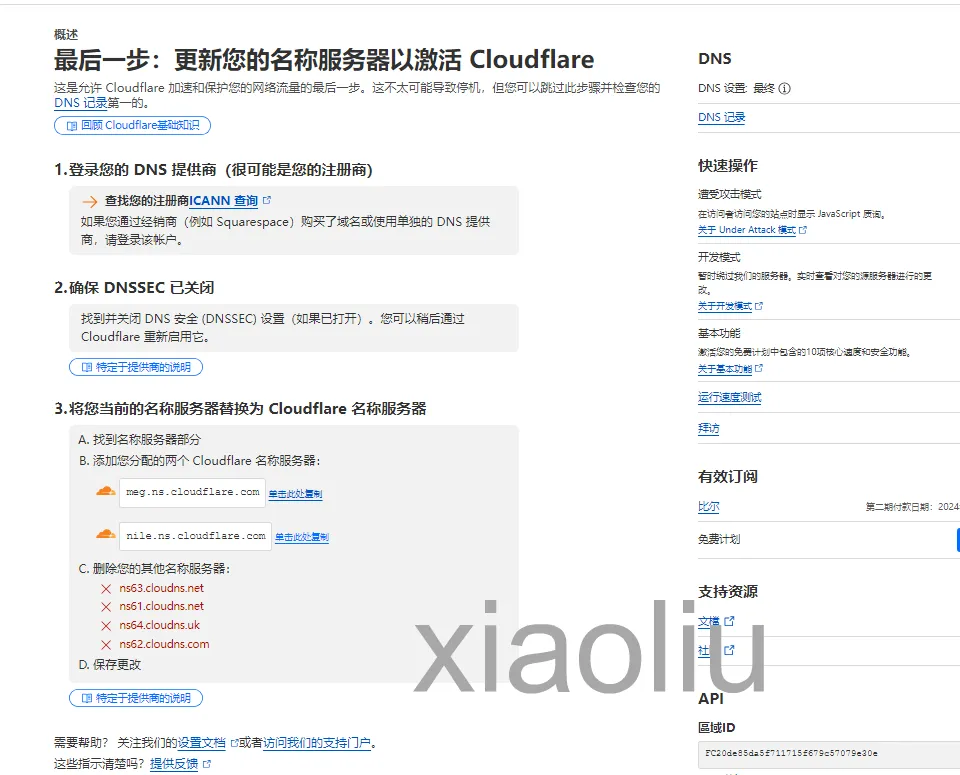This screenshot has width=960, height=775.
Task: Open the 文档 support resource link
Action: (708, 621)
